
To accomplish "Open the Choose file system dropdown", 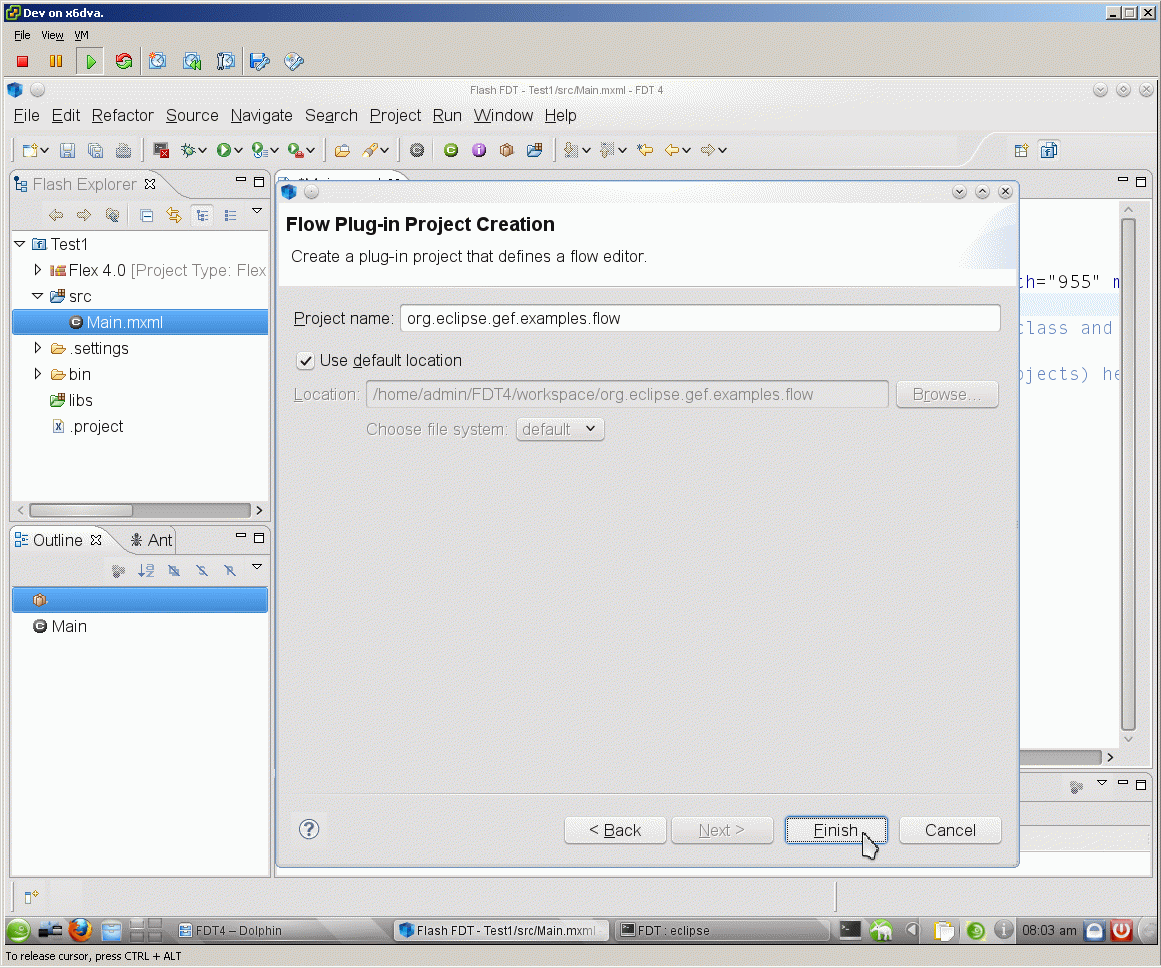I will point(560,430).
